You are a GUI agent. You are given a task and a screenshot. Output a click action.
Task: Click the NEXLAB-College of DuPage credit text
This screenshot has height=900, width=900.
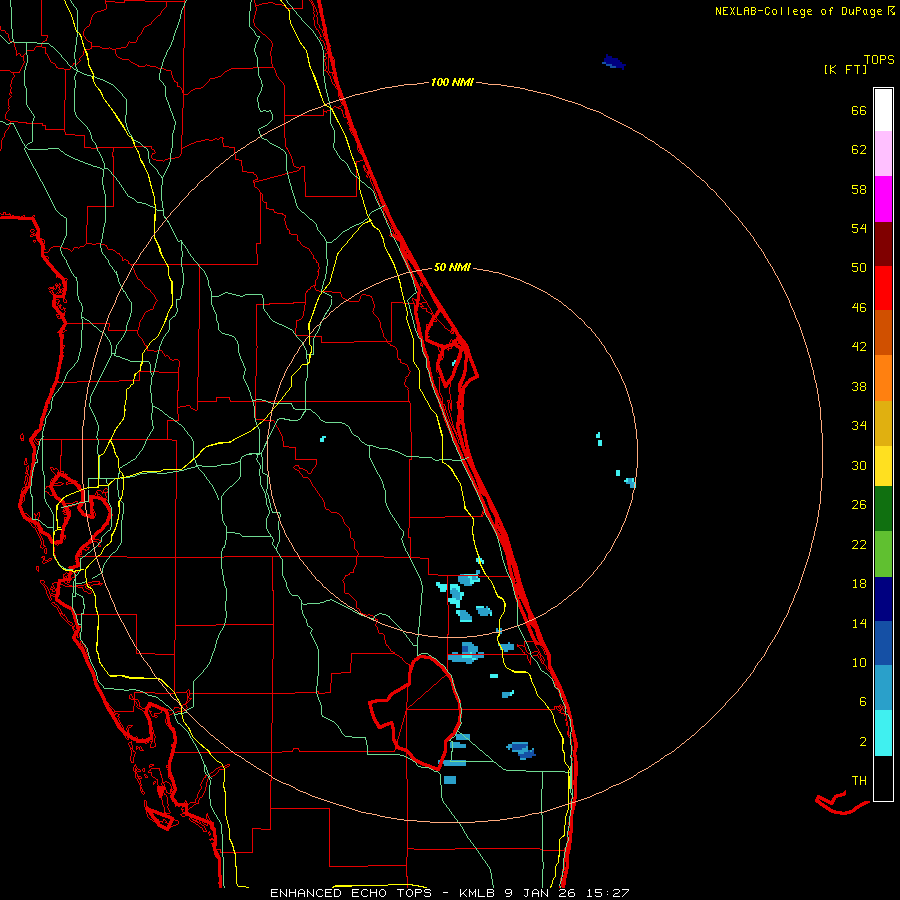(798, 11)
